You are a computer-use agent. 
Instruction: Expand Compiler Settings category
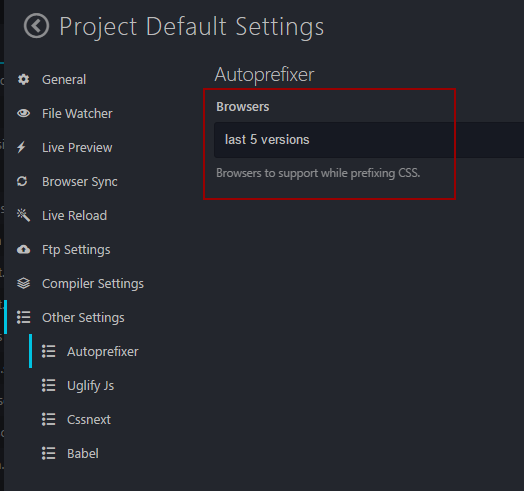[x=93, y=284]
